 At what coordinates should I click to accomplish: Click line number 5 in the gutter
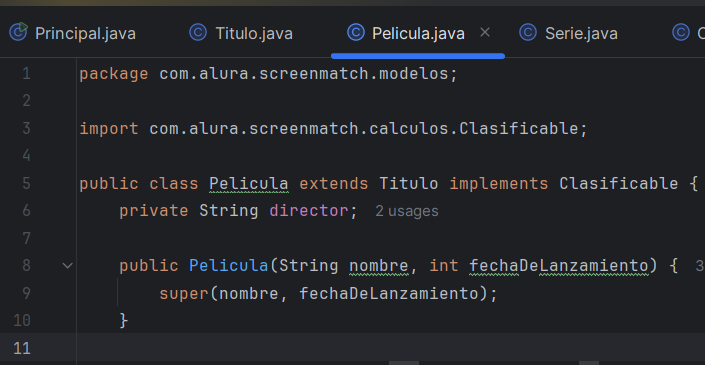[26, 183]
